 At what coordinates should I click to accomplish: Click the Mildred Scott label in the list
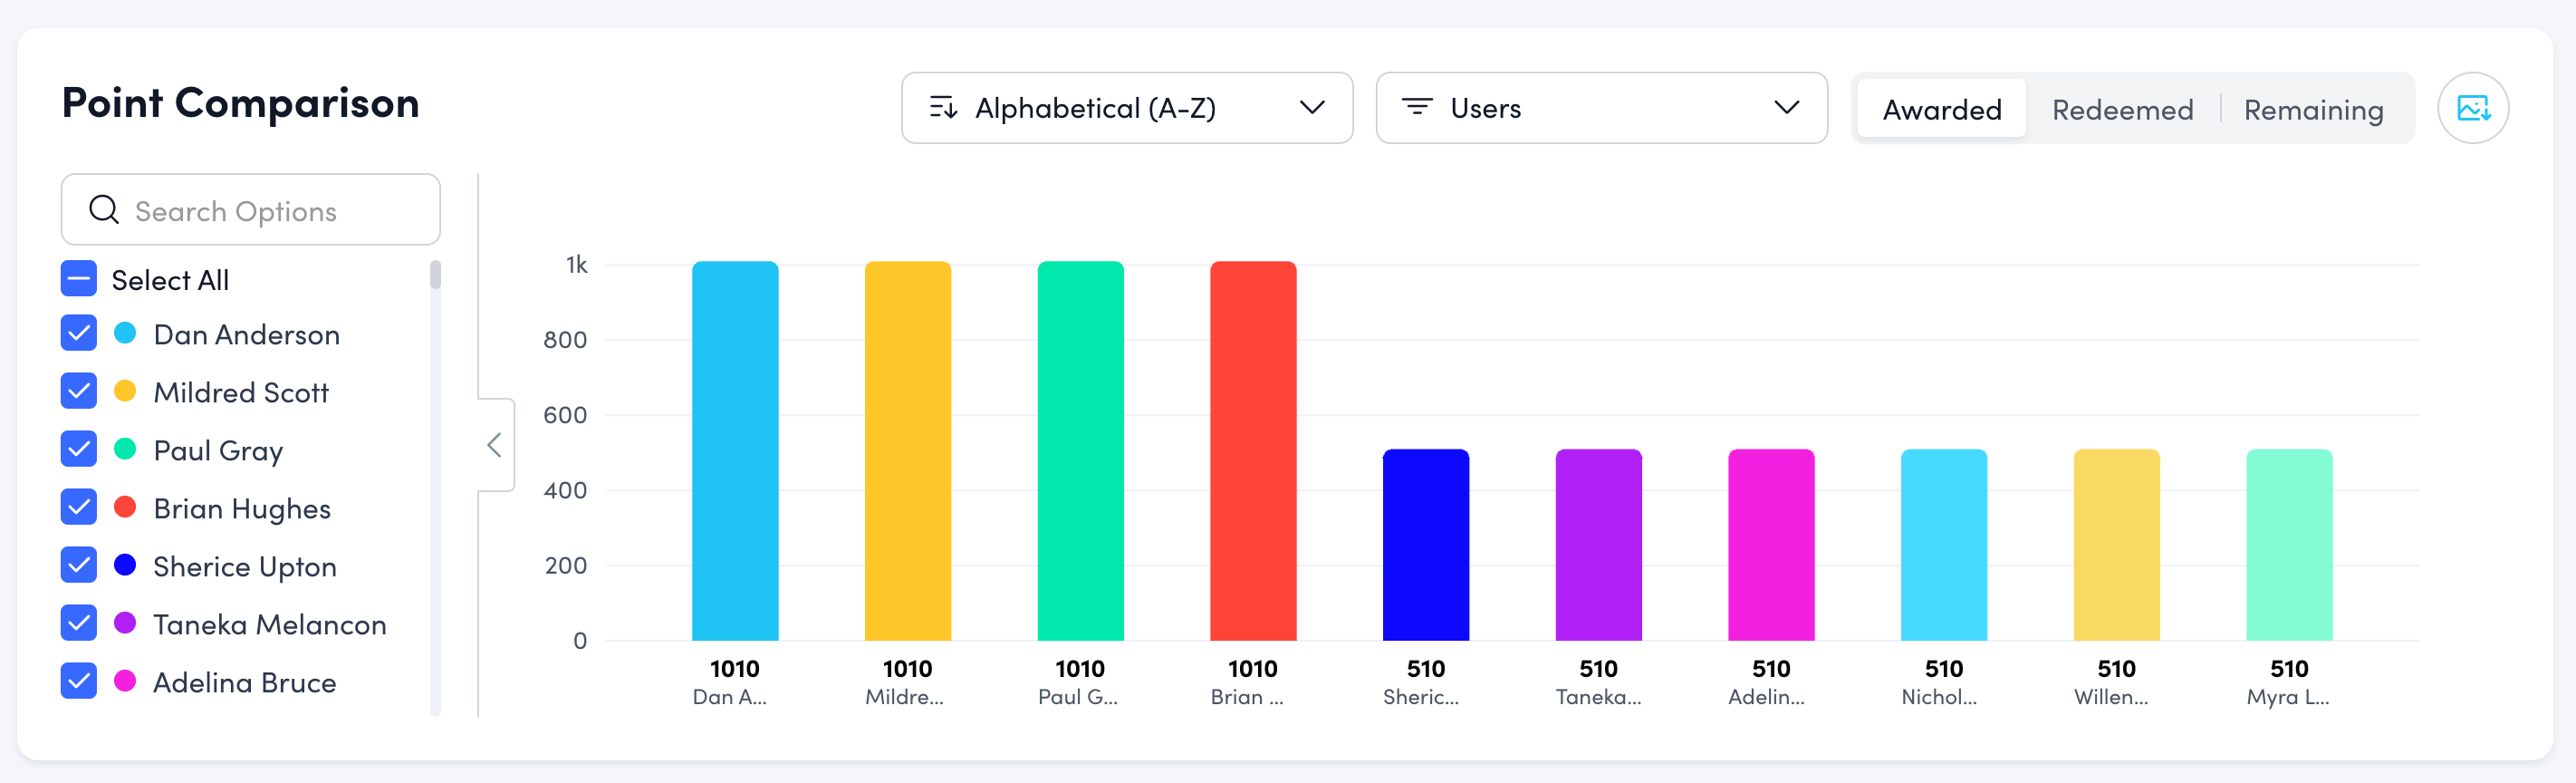pyautogui.click(x=241, y=392)
